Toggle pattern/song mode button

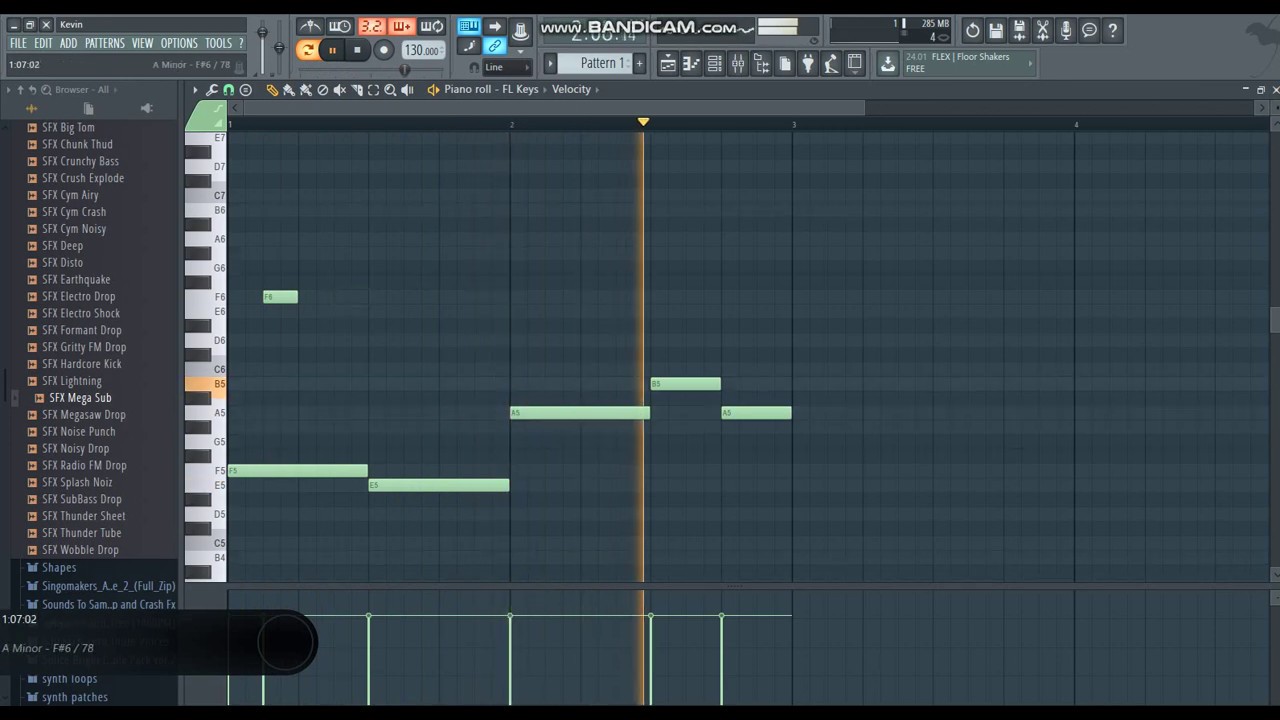coord(307,50)
